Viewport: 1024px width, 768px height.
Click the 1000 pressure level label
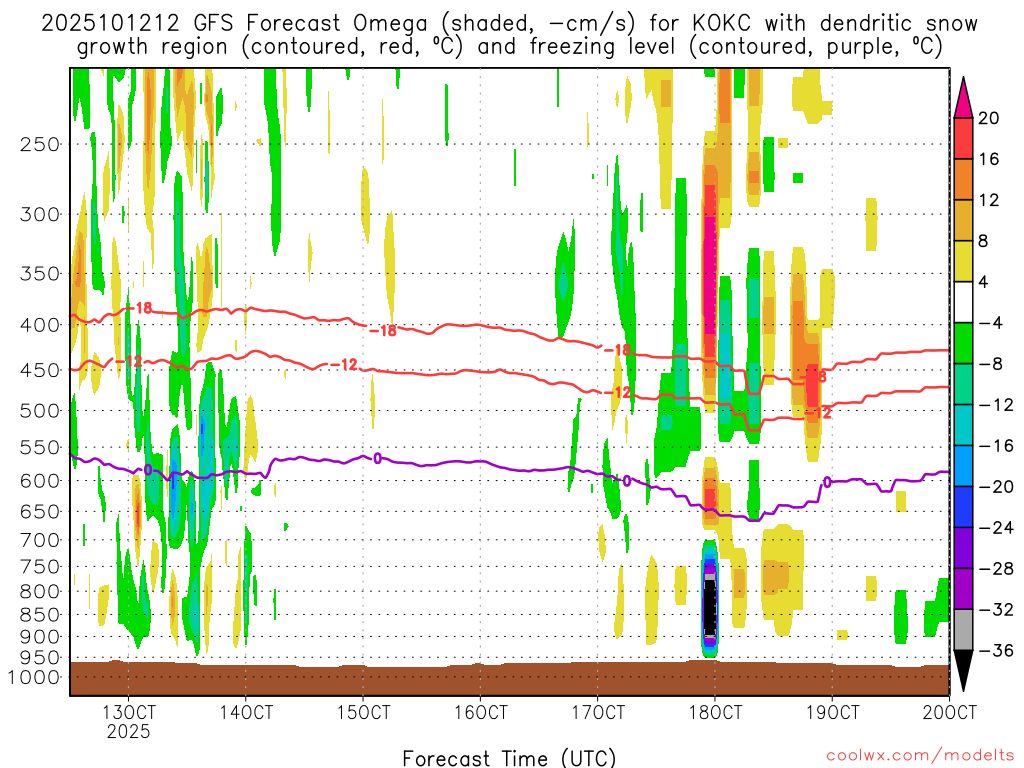pyautogui.click(x=35, y=677)
